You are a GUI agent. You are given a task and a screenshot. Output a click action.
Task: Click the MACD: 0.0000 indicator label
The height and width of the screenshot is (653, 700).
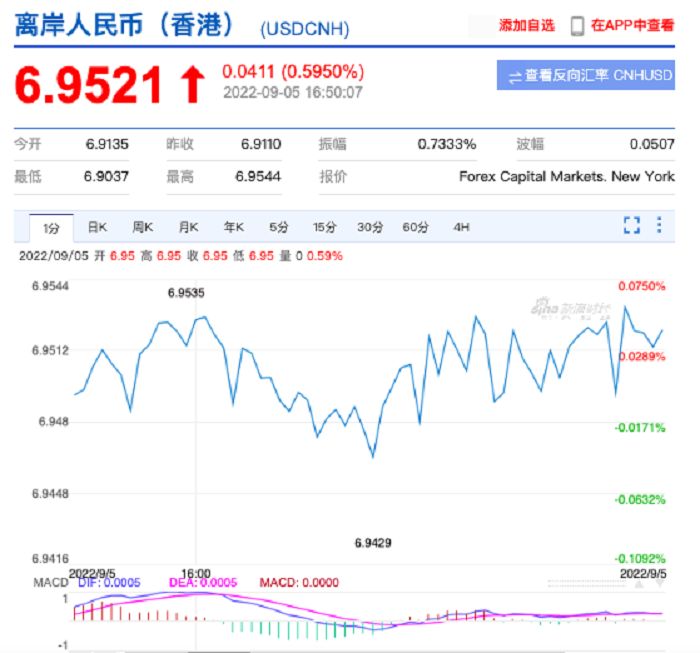[x=299, y=582]
